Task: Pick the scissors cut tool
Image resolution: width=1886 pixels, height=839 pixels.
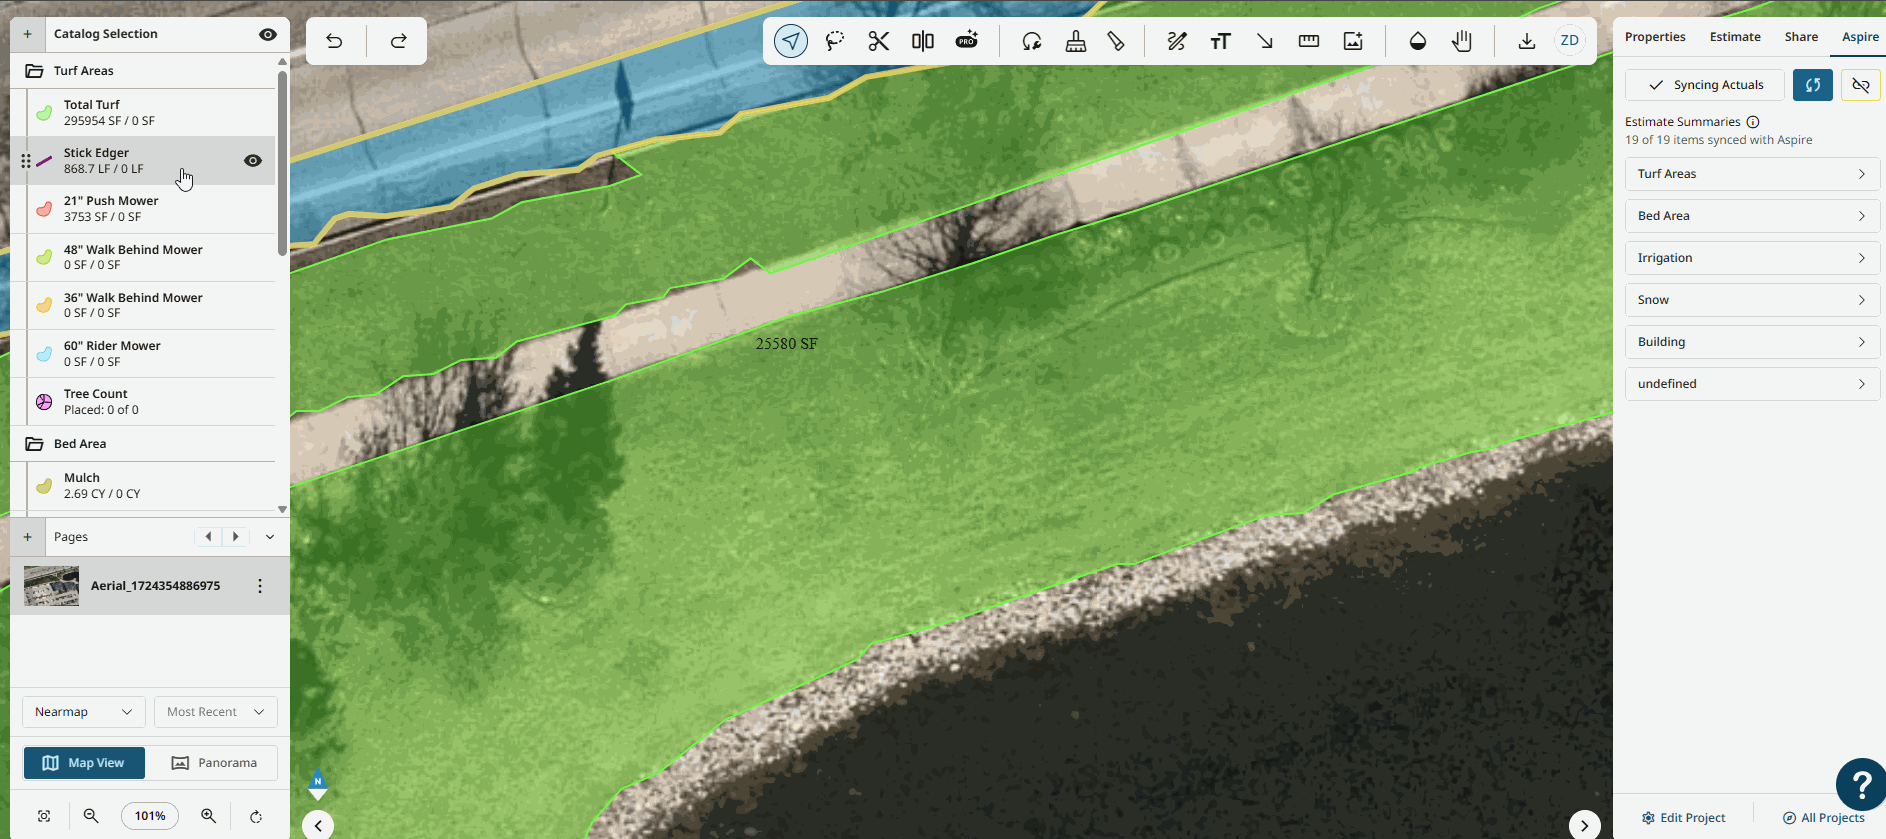Action: click(x=879, y=41)
